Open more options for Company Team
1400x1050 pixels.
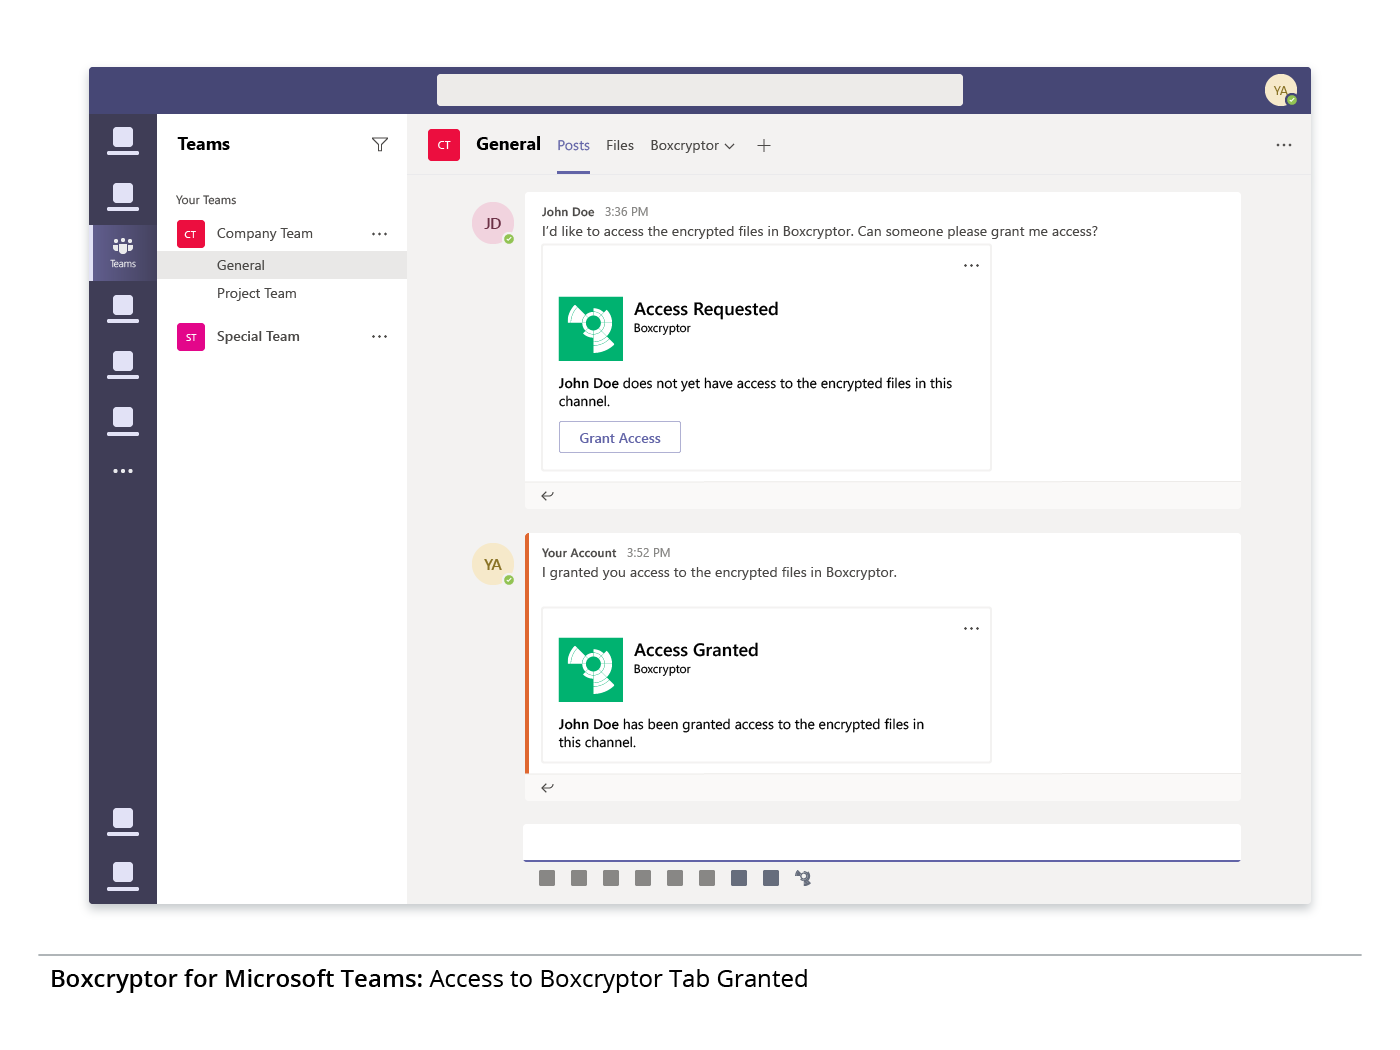point(379,234)
